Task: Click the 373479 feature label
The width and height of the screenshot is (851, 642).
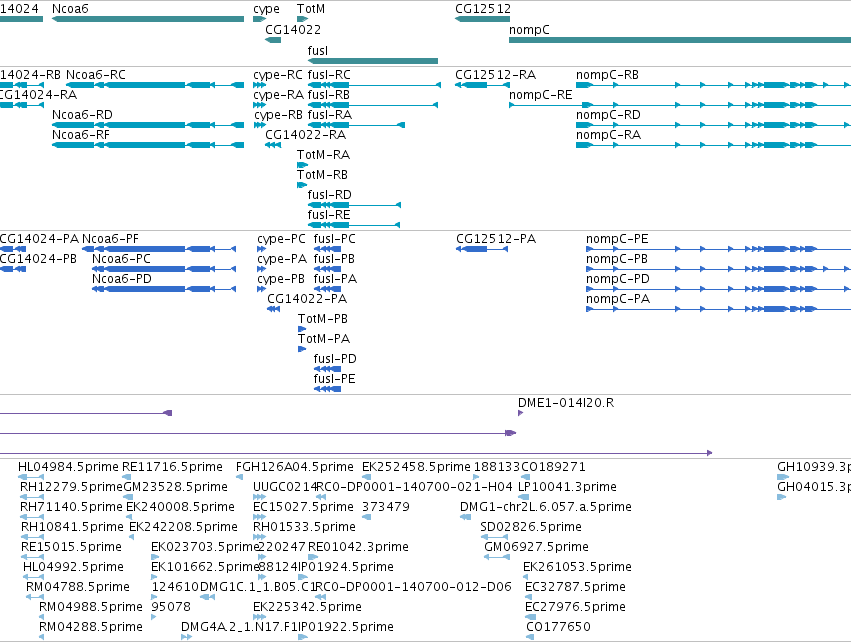Action: tap(386, 507)
